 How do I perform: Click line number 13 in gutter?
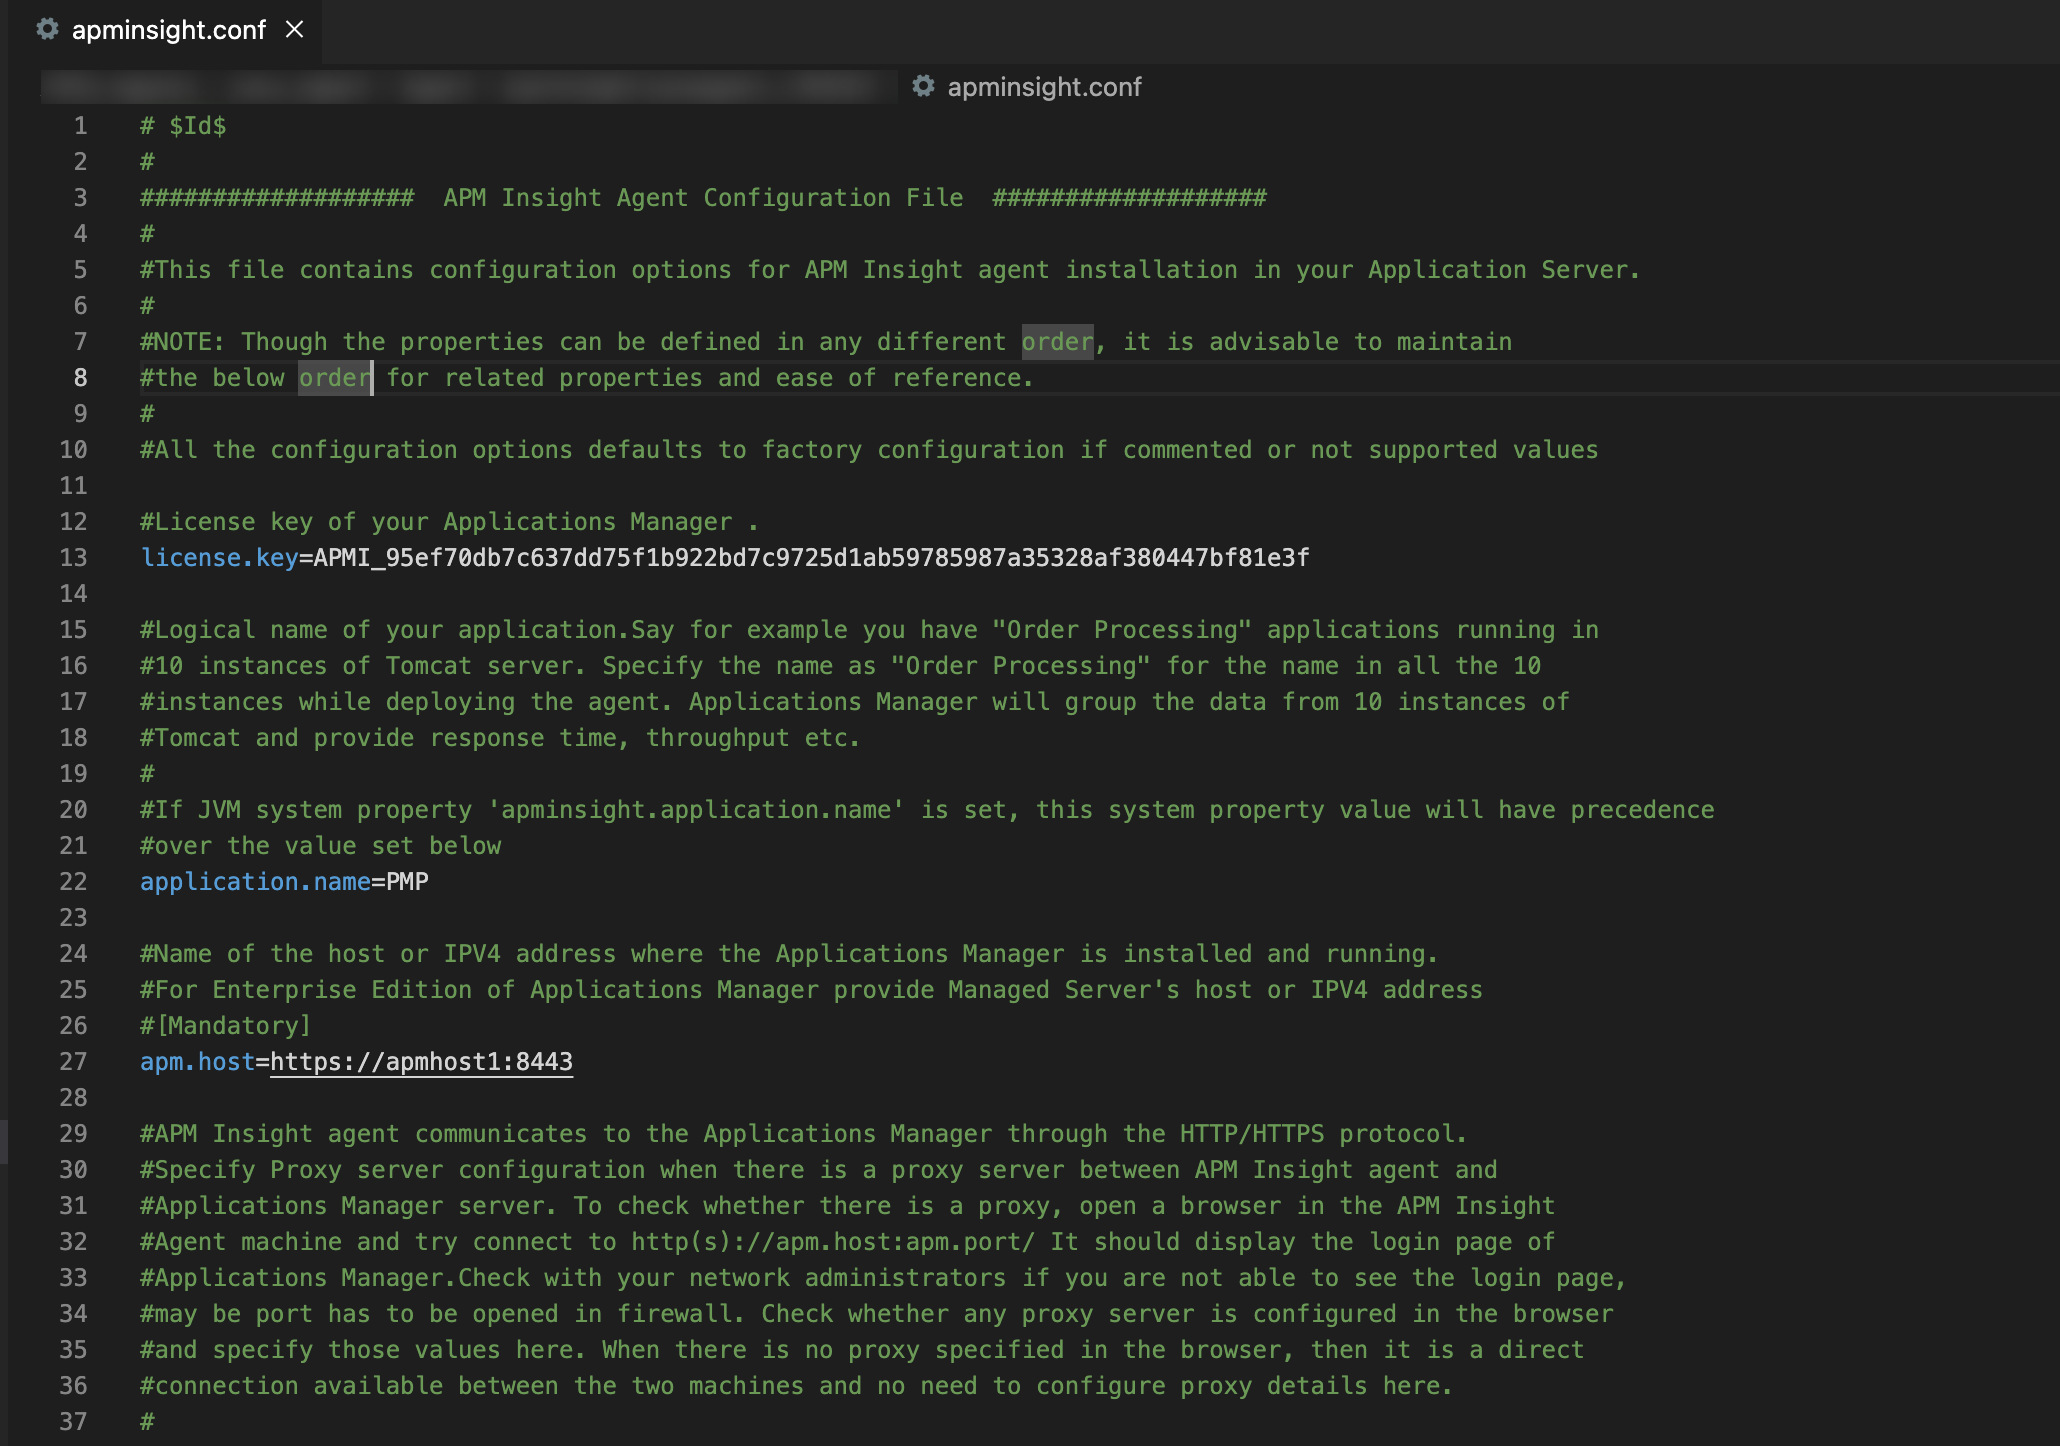(x=73, y=558)
